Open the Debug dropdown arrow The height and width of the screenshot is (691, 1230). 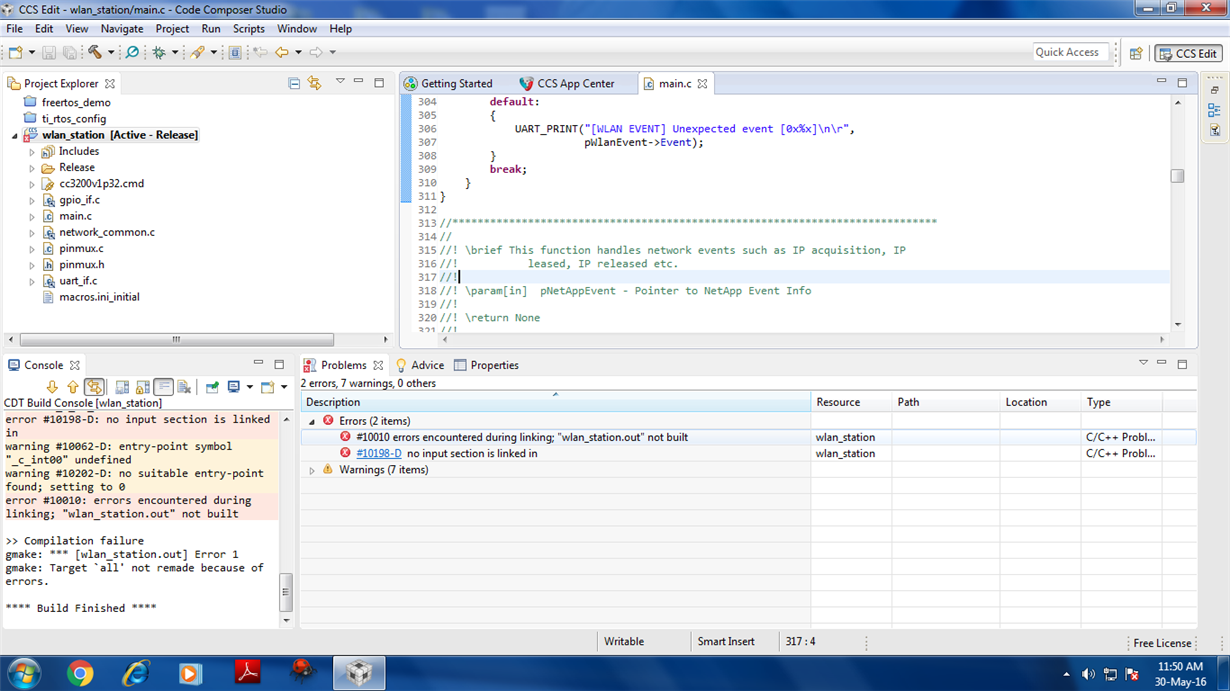175,52
